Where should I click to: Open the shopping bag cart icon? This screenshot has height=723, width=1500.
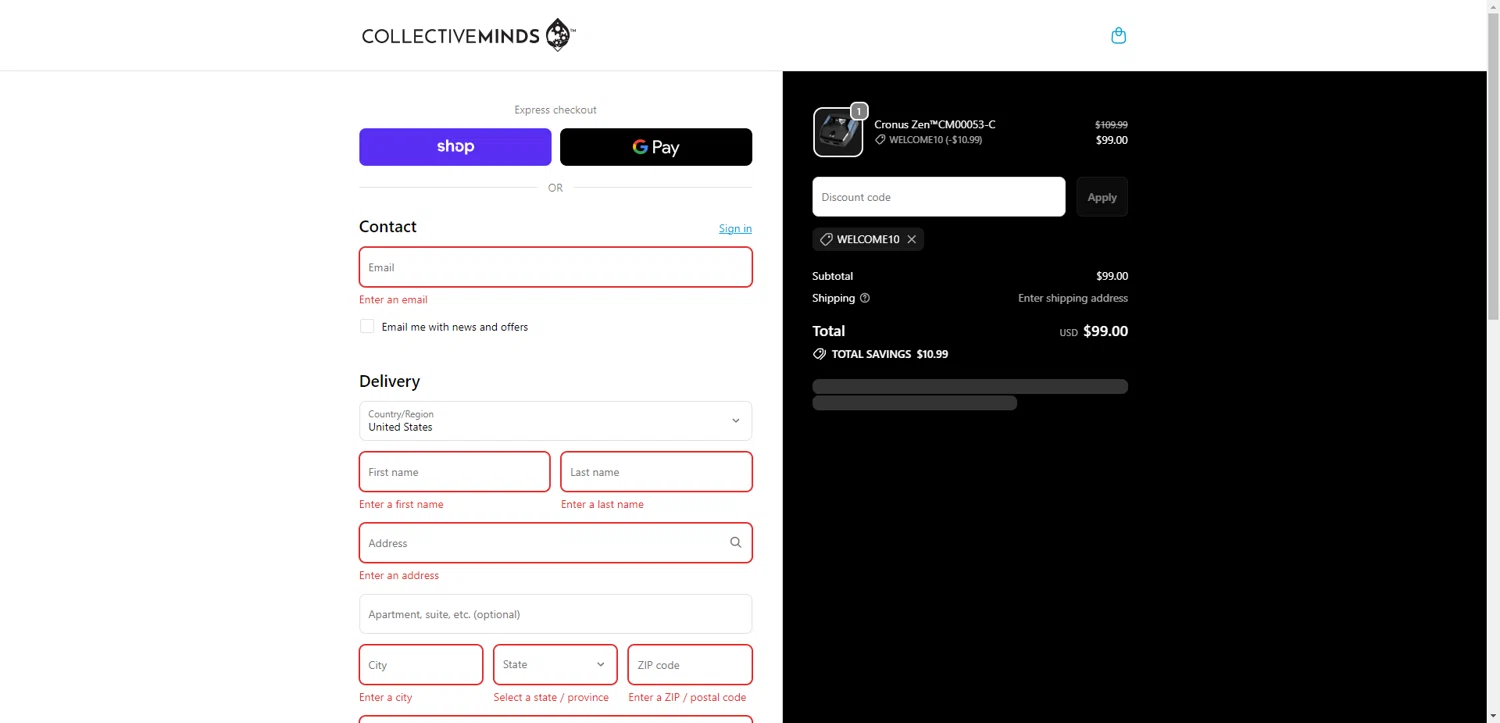1118,35
